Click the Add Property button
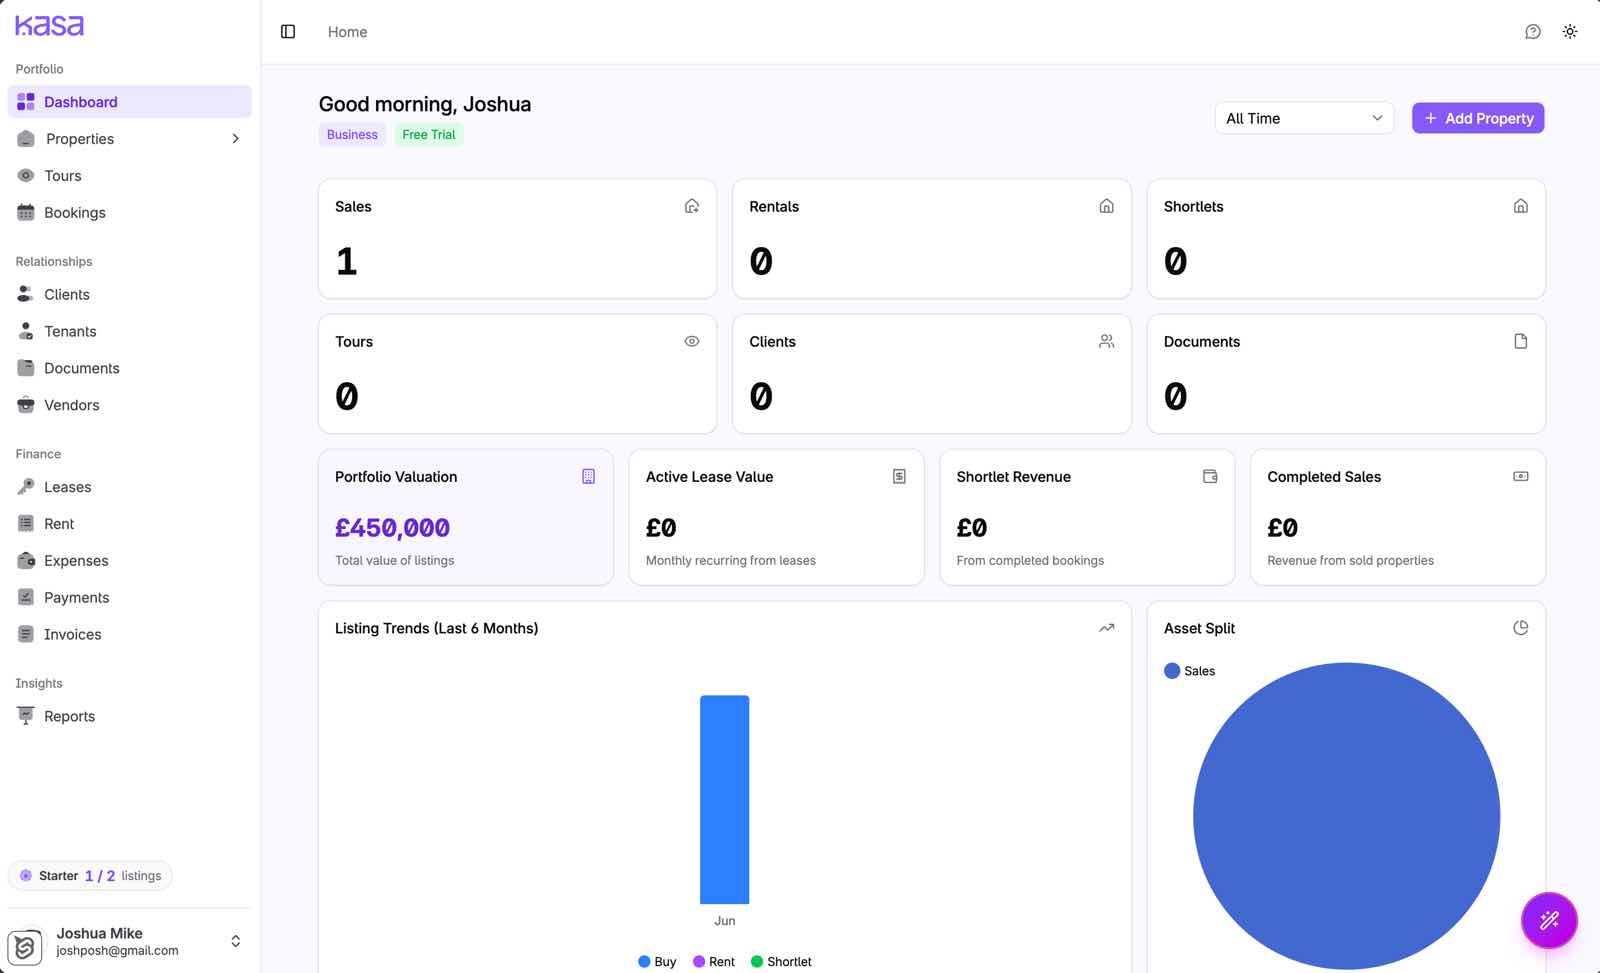 tap(1478, 118)
